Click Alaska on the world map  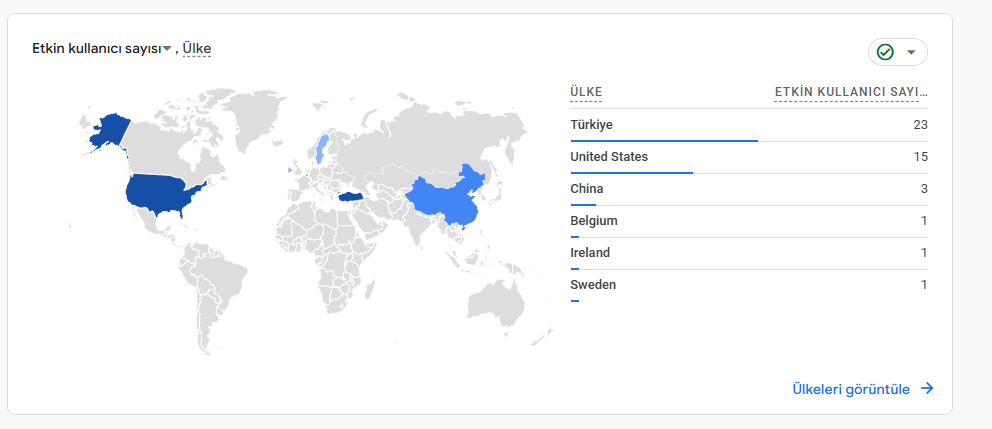109,131
